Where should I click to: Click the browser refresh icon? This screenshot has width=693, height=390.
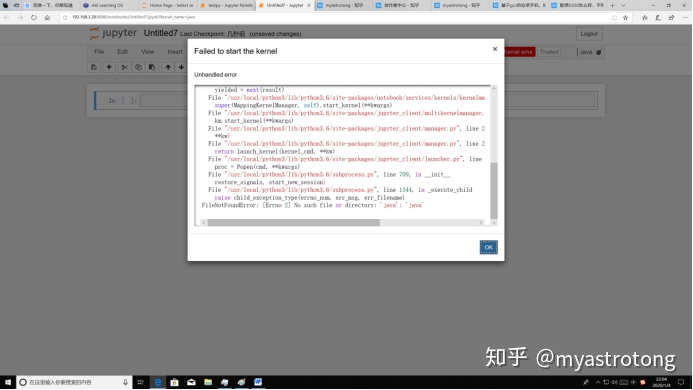tap(34, 18)
